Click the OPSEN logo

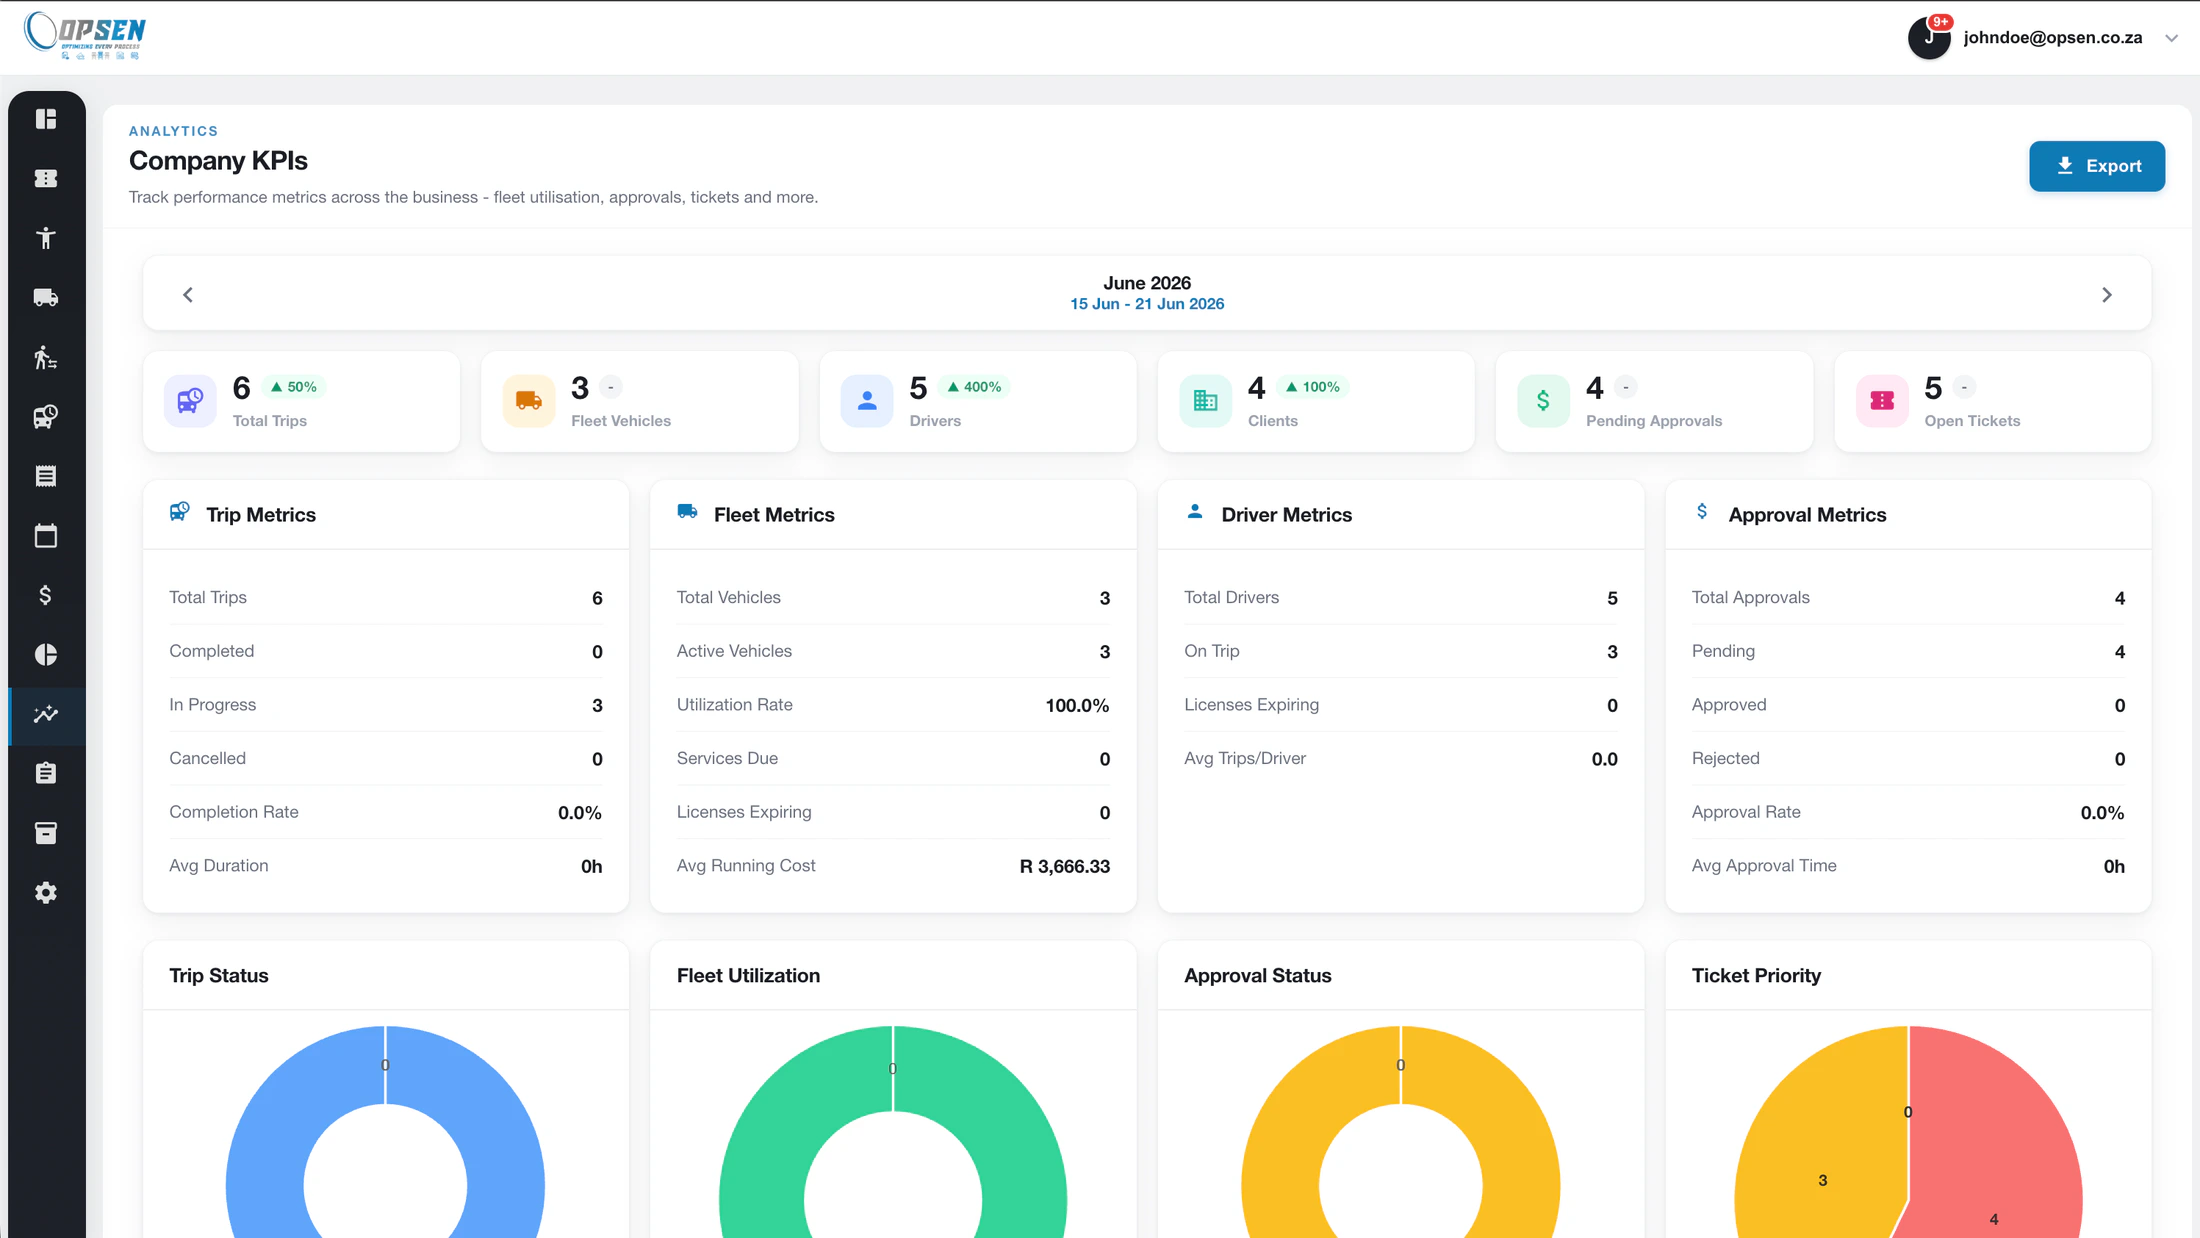[x=85, y=36]
